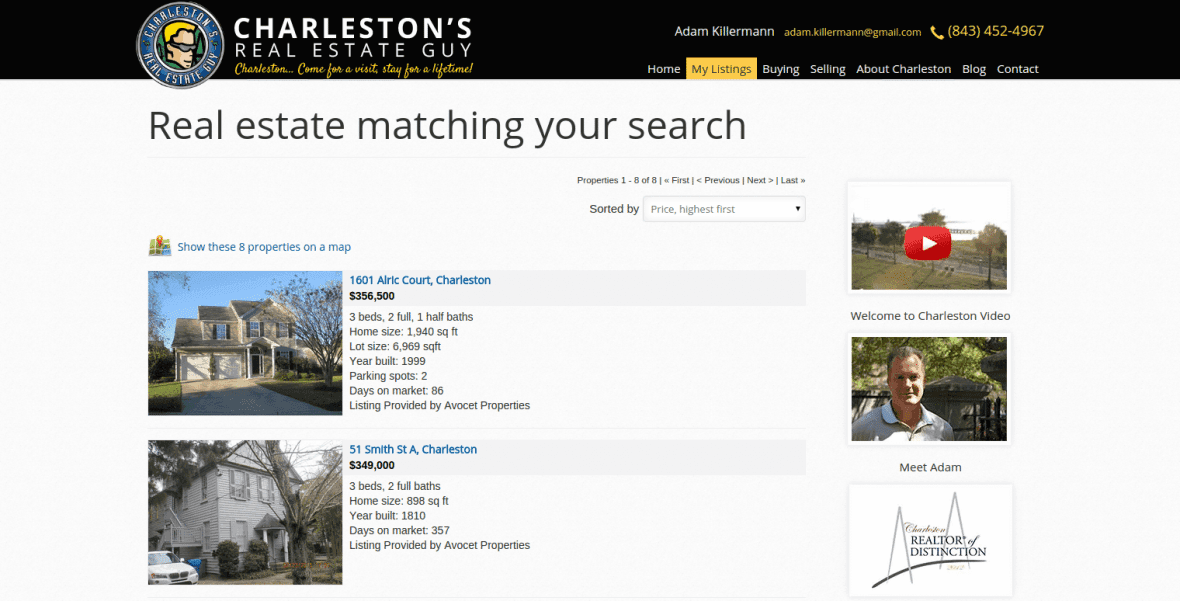Click the "Last »" pagination link
Image resolution: width=1180 pixels, height=601 pixels.
tap(792, 179)
